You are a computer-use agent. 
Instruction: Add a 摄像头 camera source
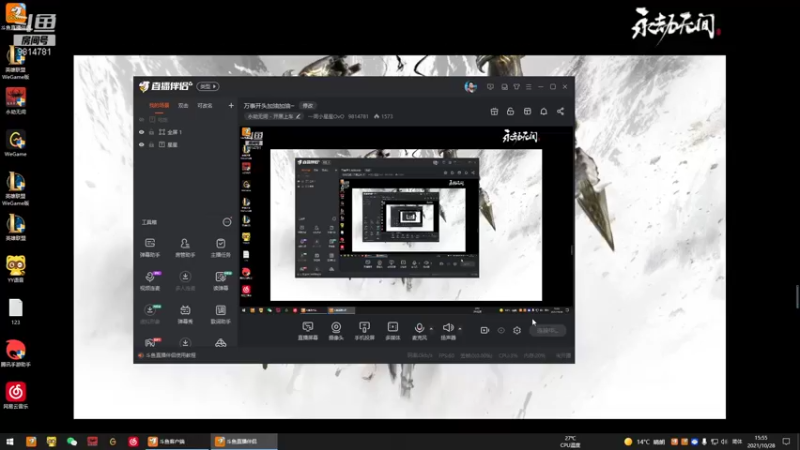click(x=336, y=331)
